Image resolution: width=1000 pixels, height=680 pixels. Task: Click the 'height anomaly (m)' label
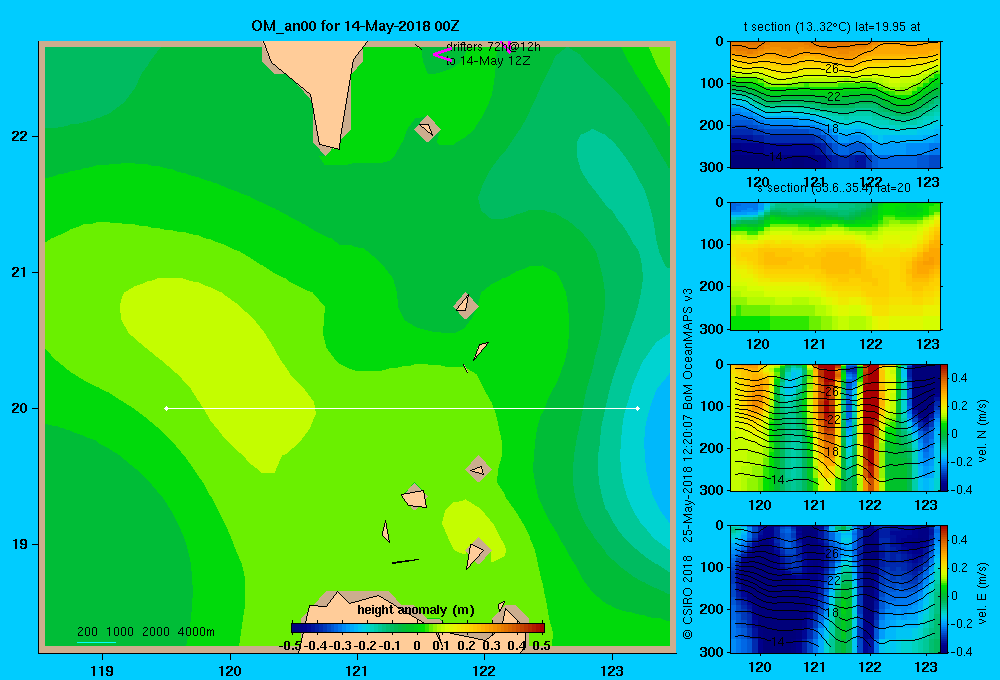click(x=415, y=610)
